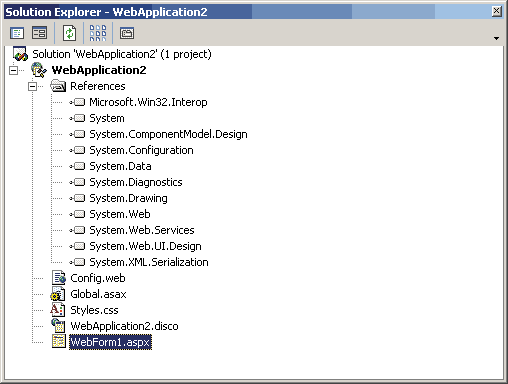Click the System.Diagnostics reference icon
The width and height of the screenshot is (508, 384).
(77, 182)
